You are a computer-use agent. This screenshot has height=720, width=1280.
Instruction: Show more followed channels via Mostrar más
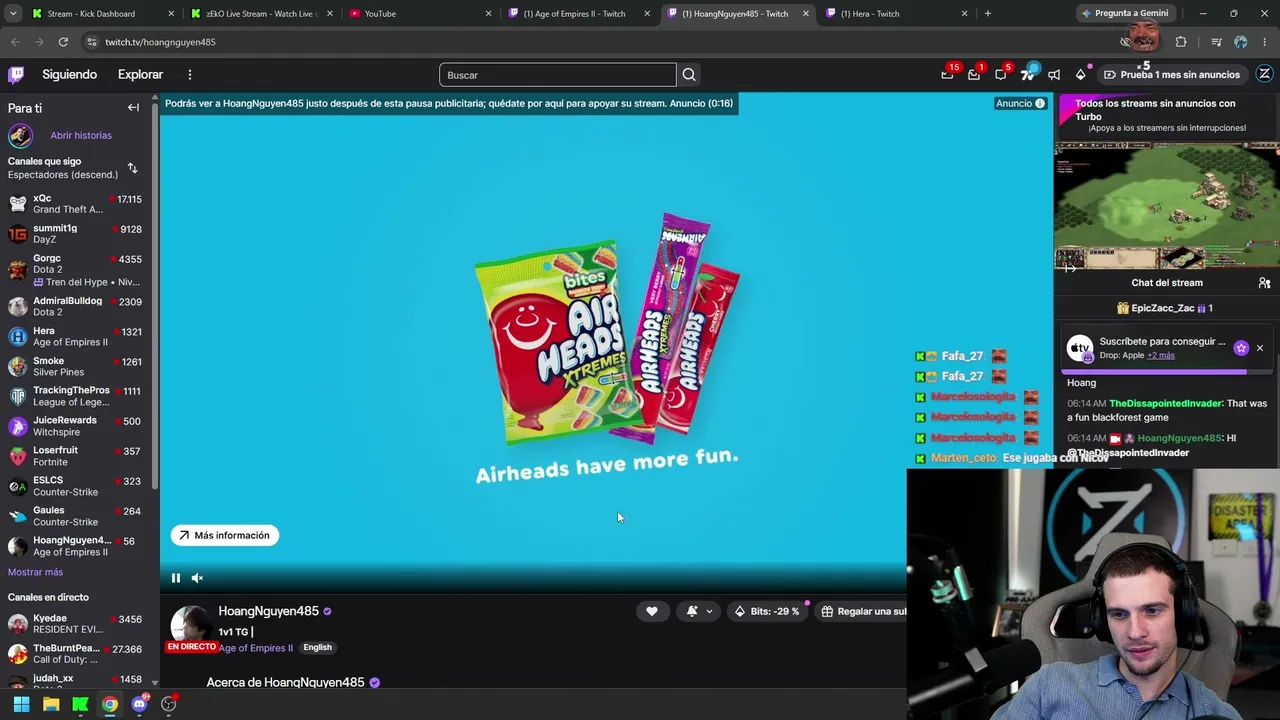coord(35,572)
